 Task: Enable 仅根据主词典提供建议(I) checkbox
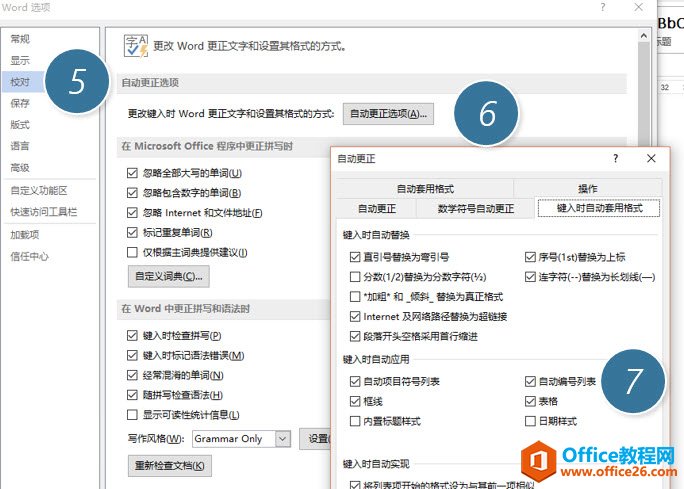(x=132, y=253)
